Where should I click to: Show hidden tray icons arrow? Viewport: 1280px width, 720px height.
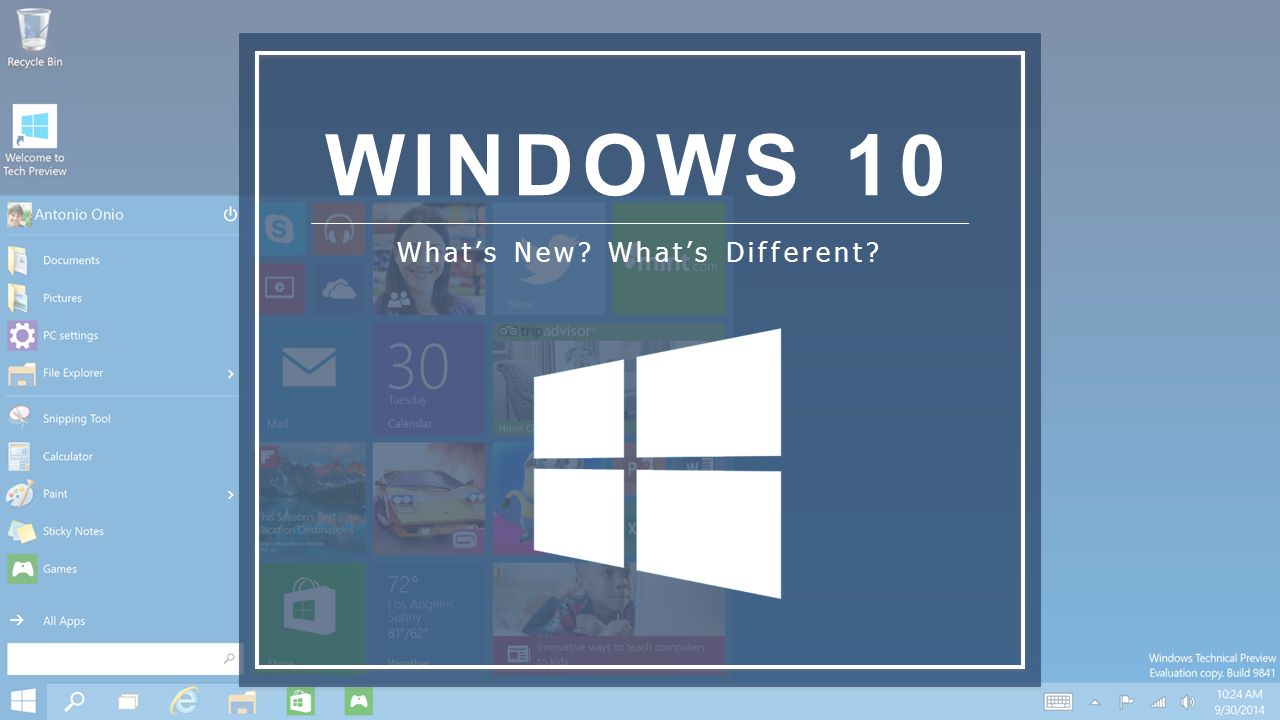[1094, 702]
